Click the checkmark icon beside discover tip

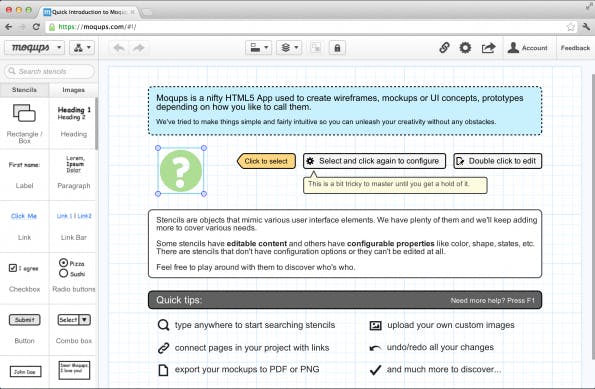(x=375, y=370)
